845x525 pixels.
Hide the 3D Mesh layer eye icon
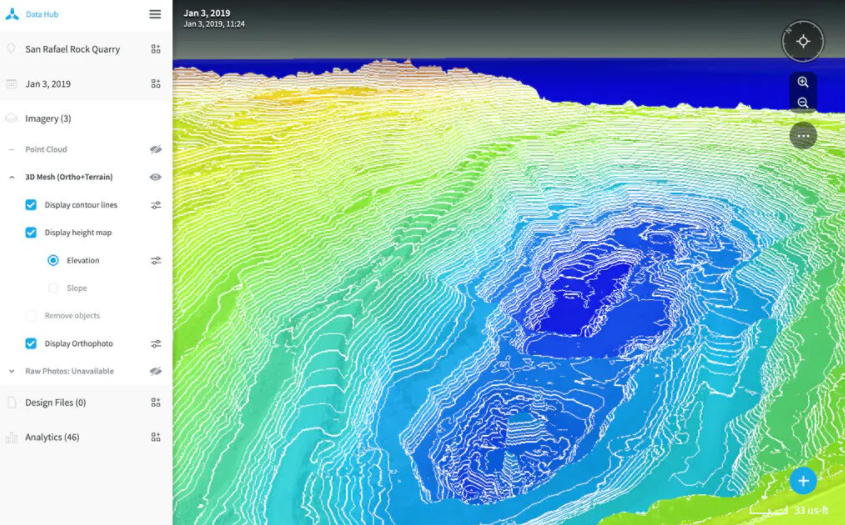coord(156,177)
